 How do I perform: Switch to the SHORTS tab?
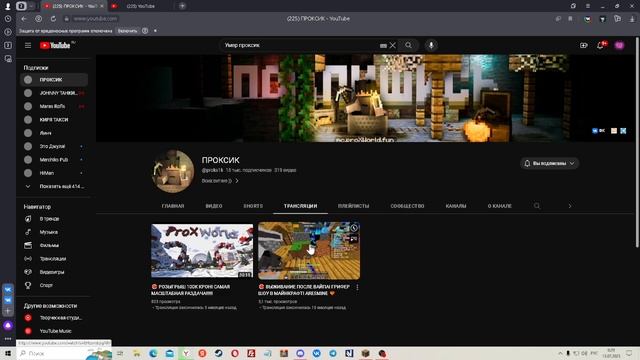(253, 206)
